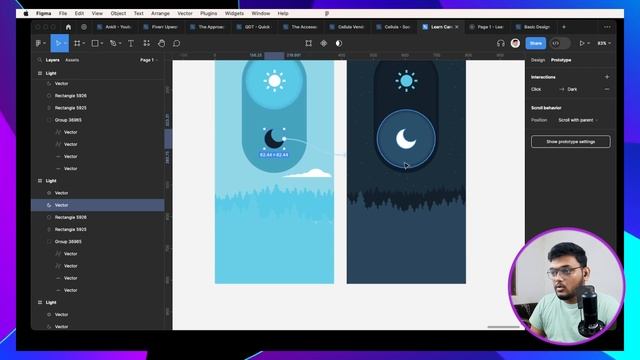640x360 pixels.
Task: Click the sun icon in the light frame
Action: (x=274, y=81)
